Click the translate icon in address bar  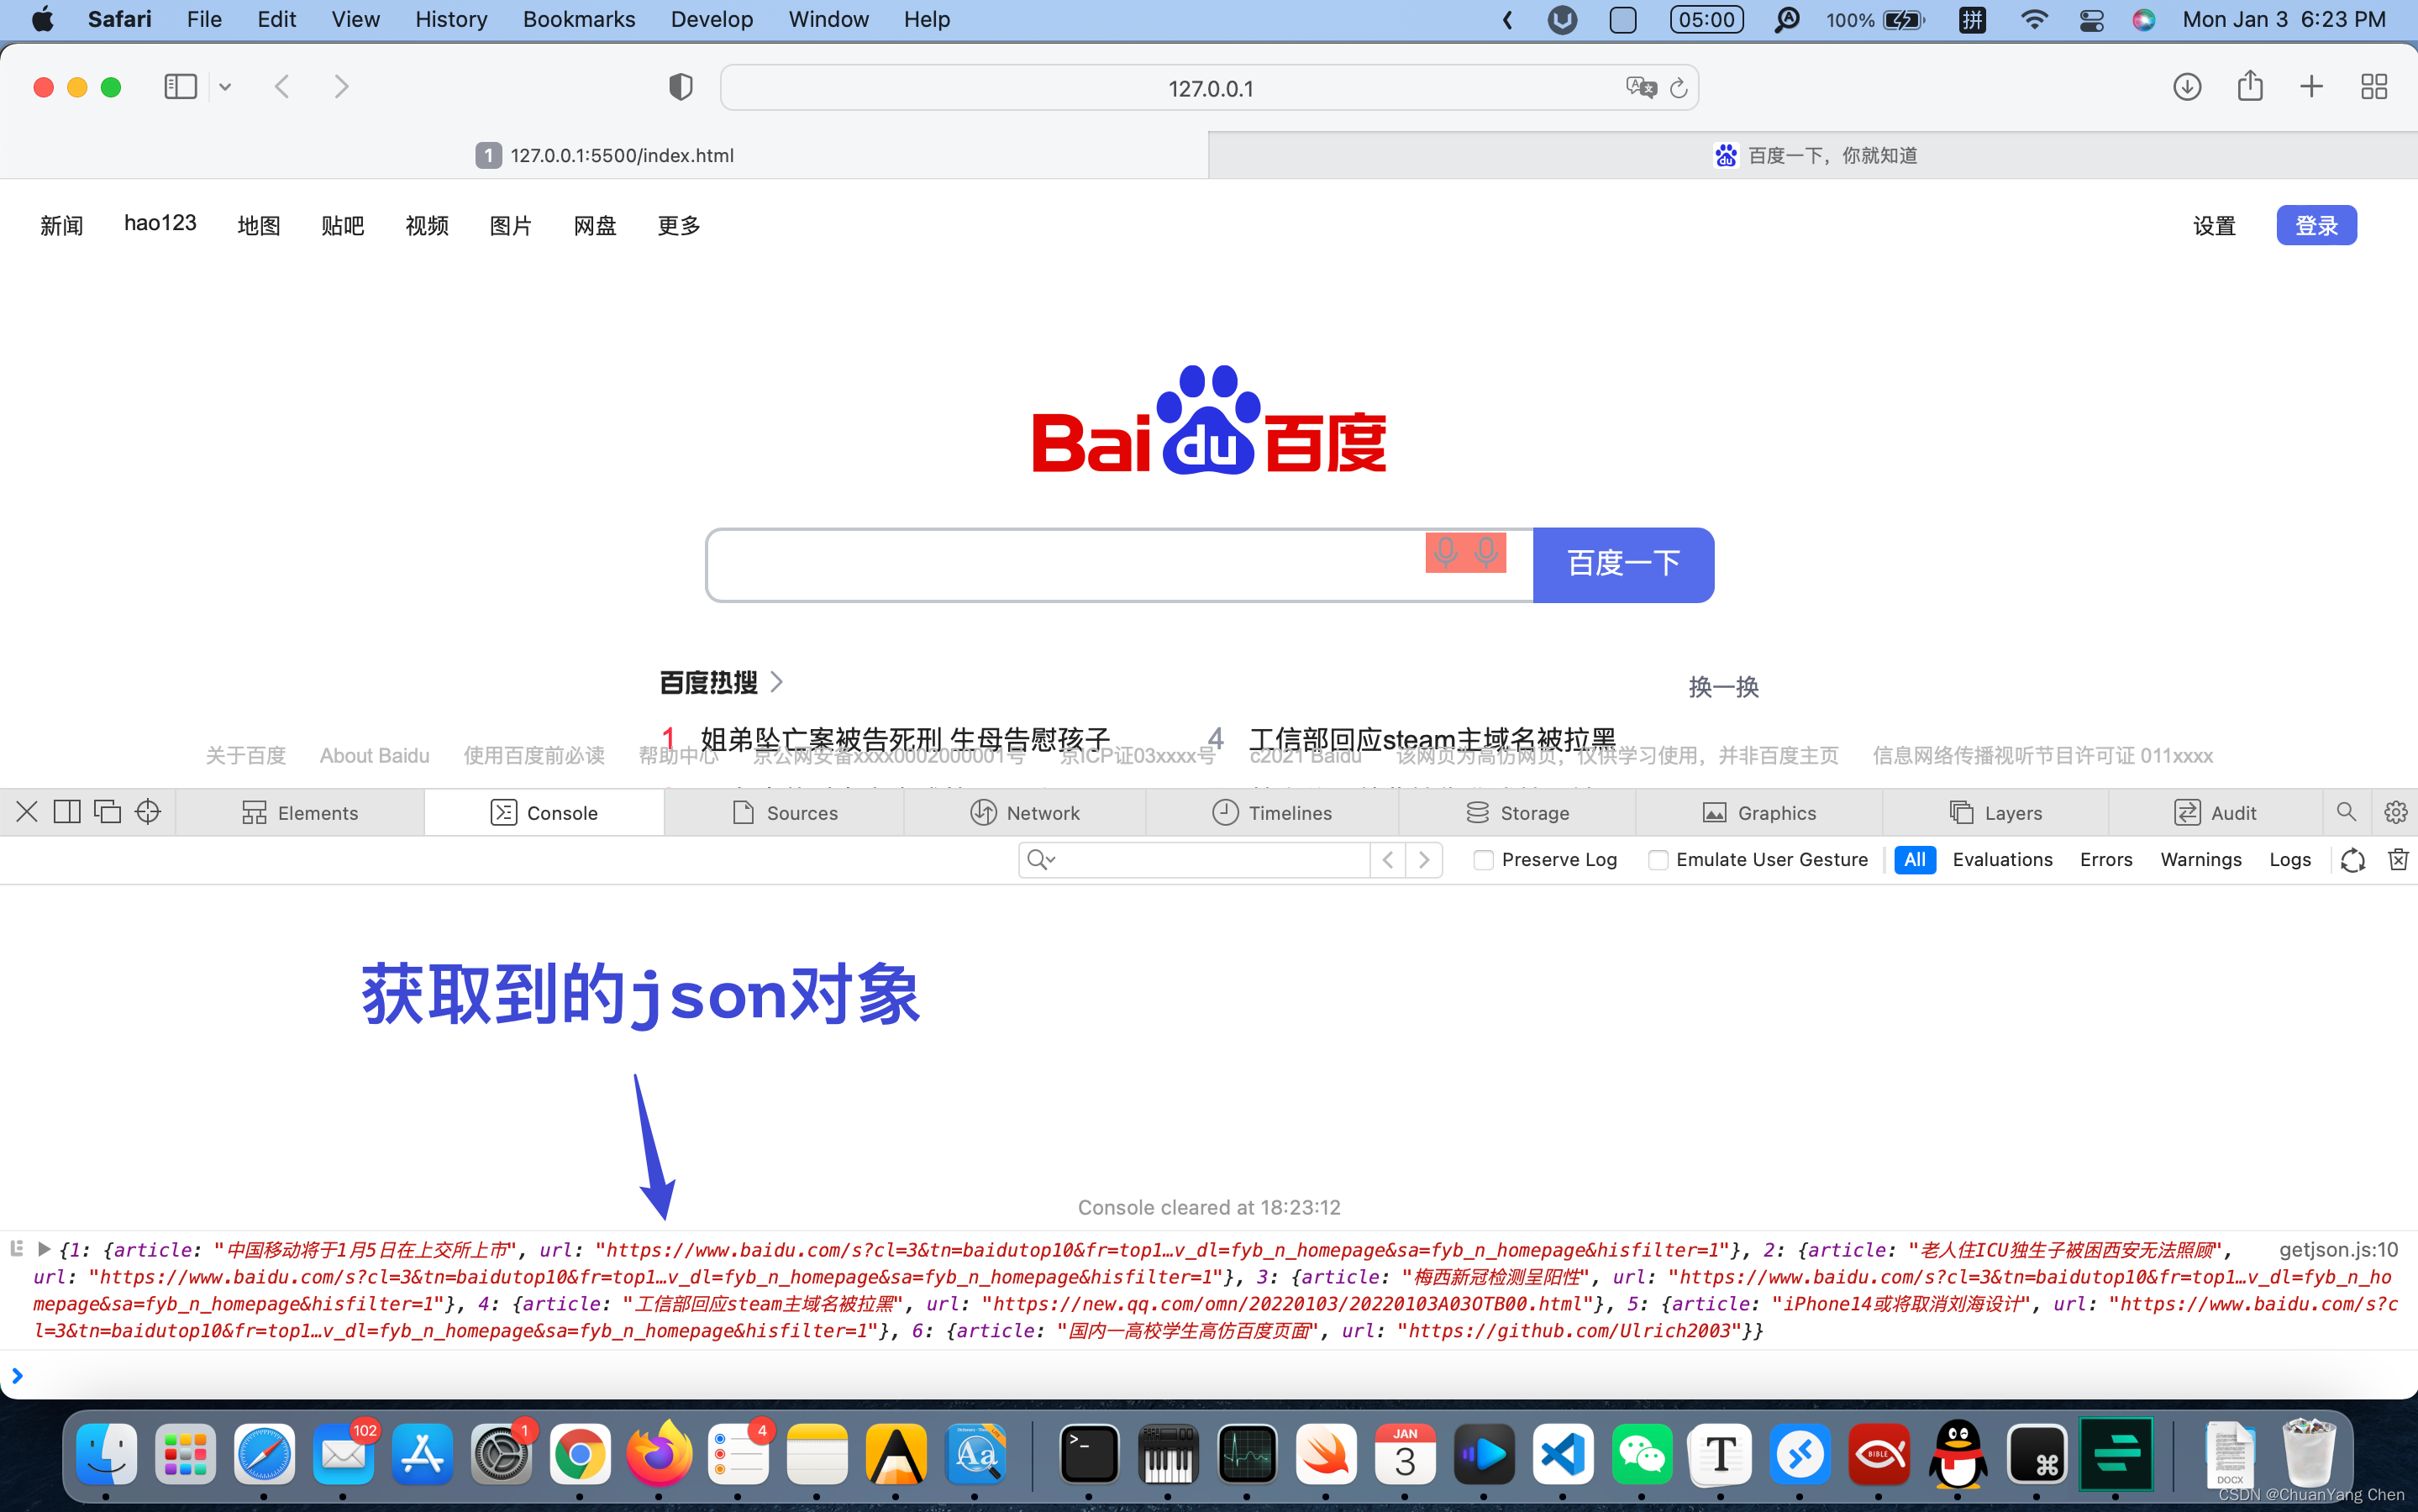click(1641, 88)
